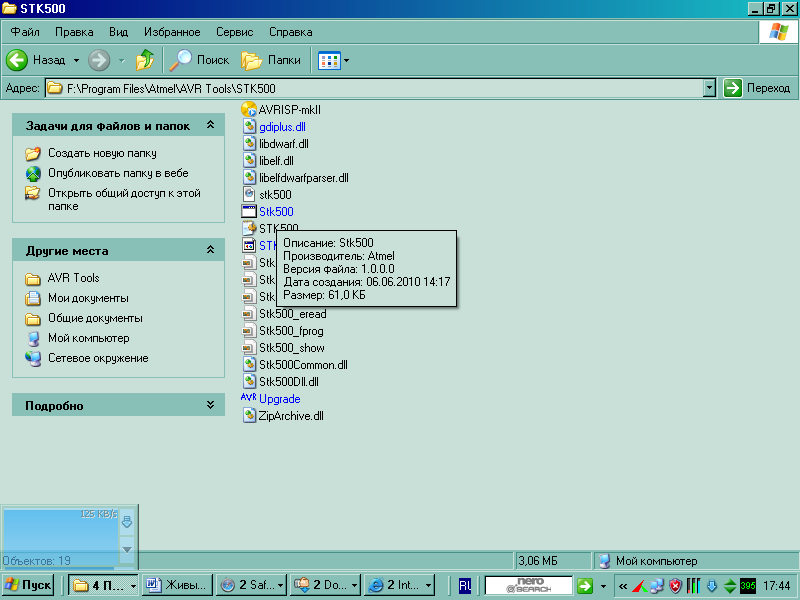The image size is (800, 600).
Task: Open Общие документы link
Action: (x=95, y=318)
